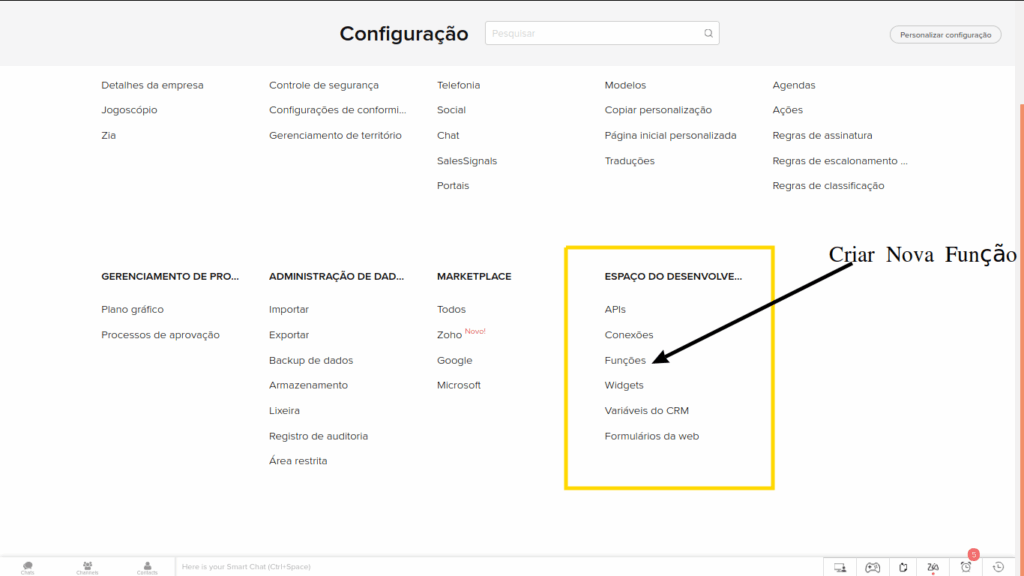Open Modelos link
This screenshot has width=1024, height=576.
[625, 85]
